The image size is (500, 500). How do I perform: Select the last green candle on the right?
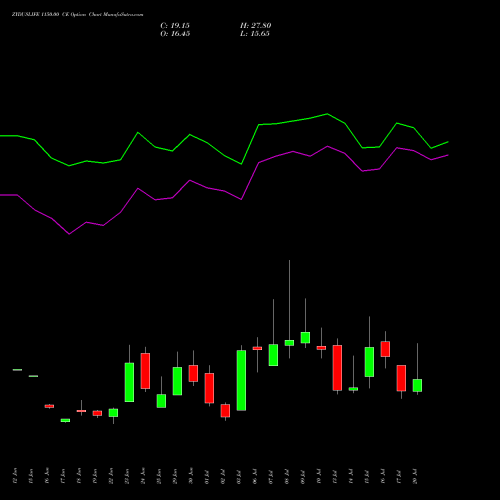[417, 385]
